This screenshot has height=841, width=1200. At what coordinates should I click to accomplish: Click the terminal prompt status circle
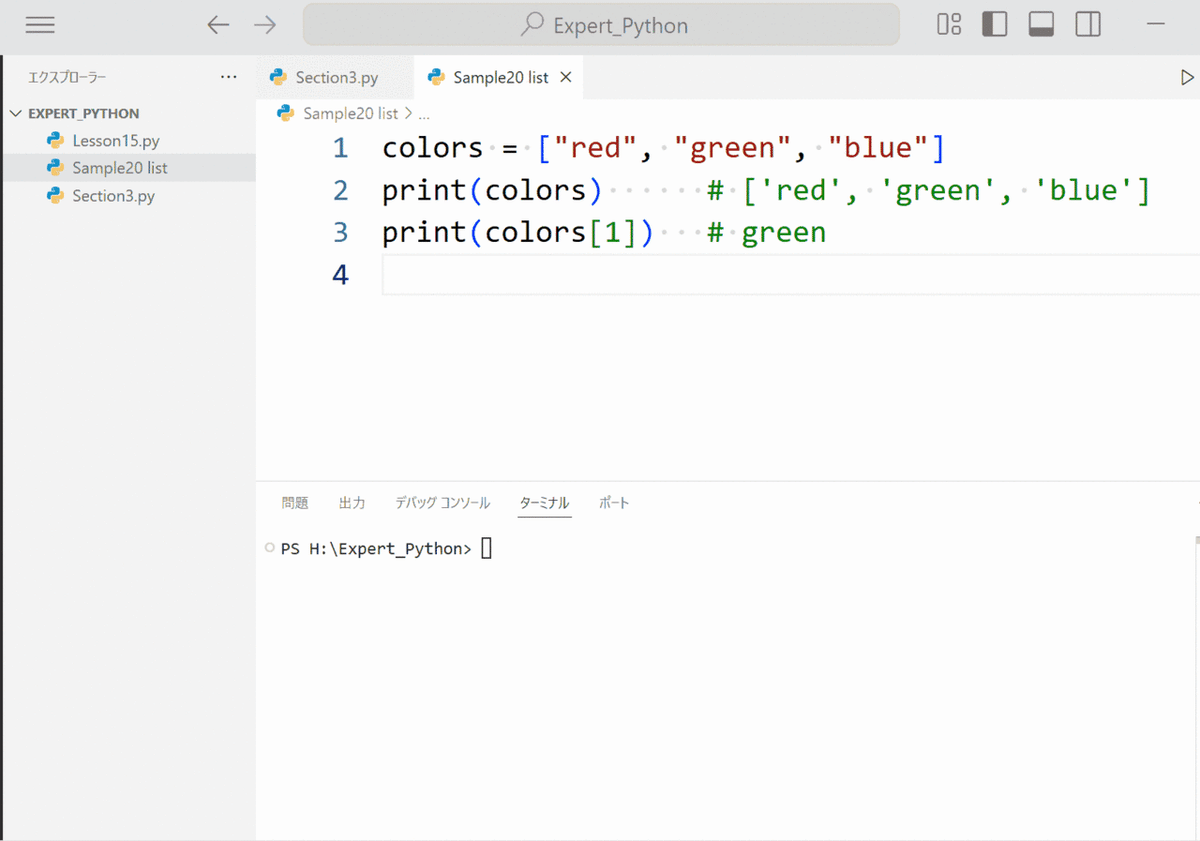click(269, 548)
